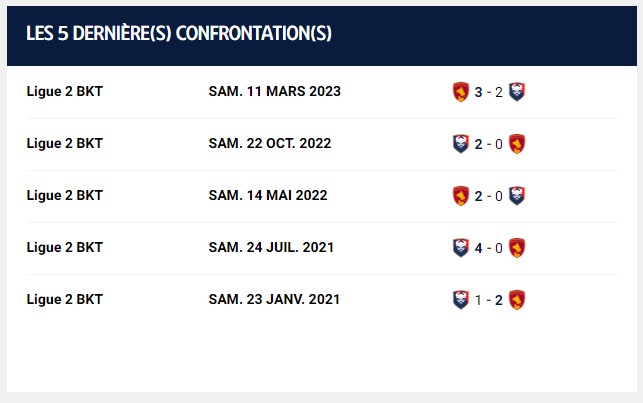Click Ligue 2 BKT label in the last row
Screen dimensions: 643x403
tap(64, 299)
